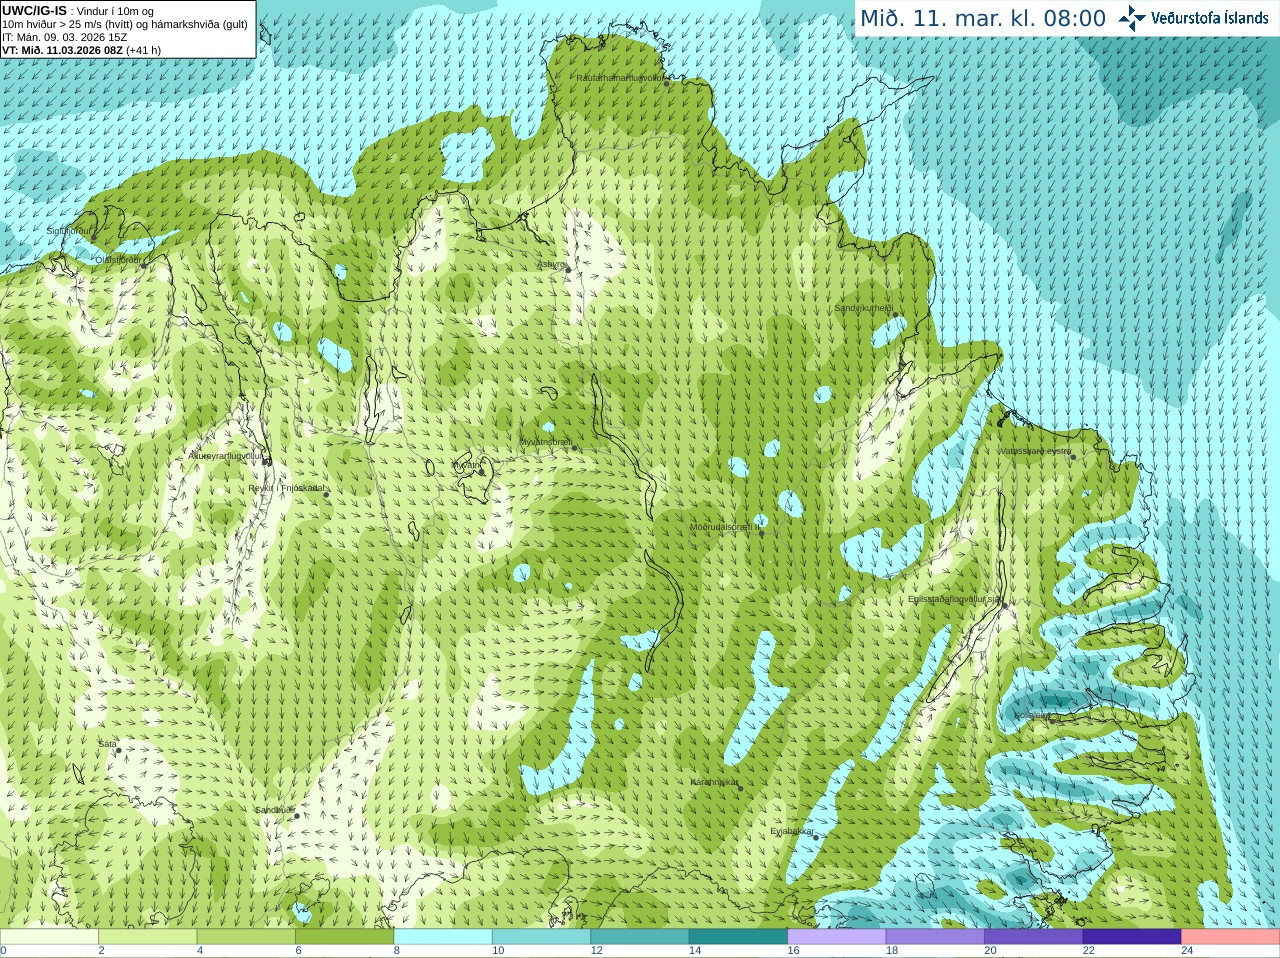This screenshot has width=1280, height=958.
Task: Click the 10m hviður > 25 m/s description line
Action: pyautogui.click(x=125, y=24)
